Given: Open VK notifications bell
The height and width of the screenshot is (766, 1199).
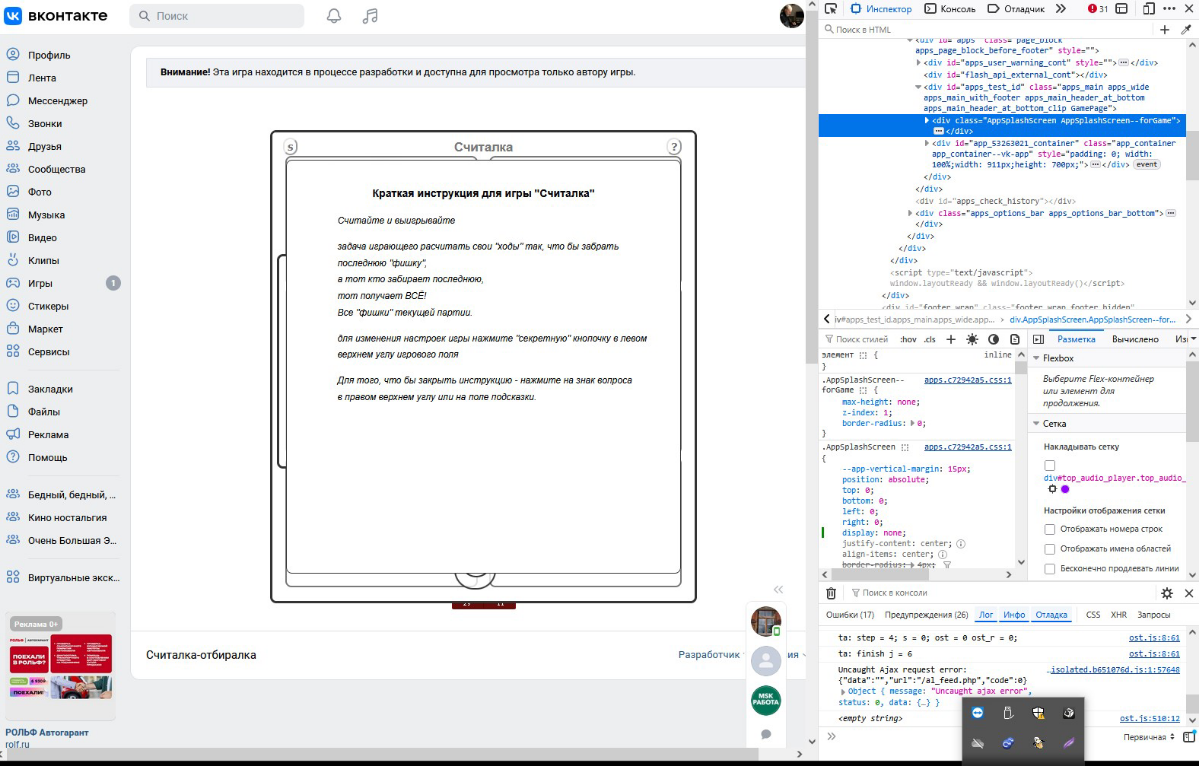Looking at the screenshot, I should pos(333,16).
